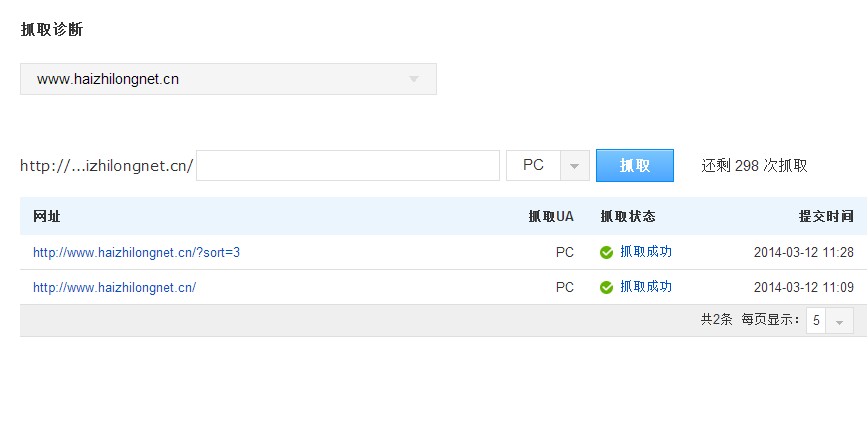Image resolution: width=868 pixels, height=435 pixels.
Task: Open the PC user-agent dropdown arrow
Action: tap(575, 165)
